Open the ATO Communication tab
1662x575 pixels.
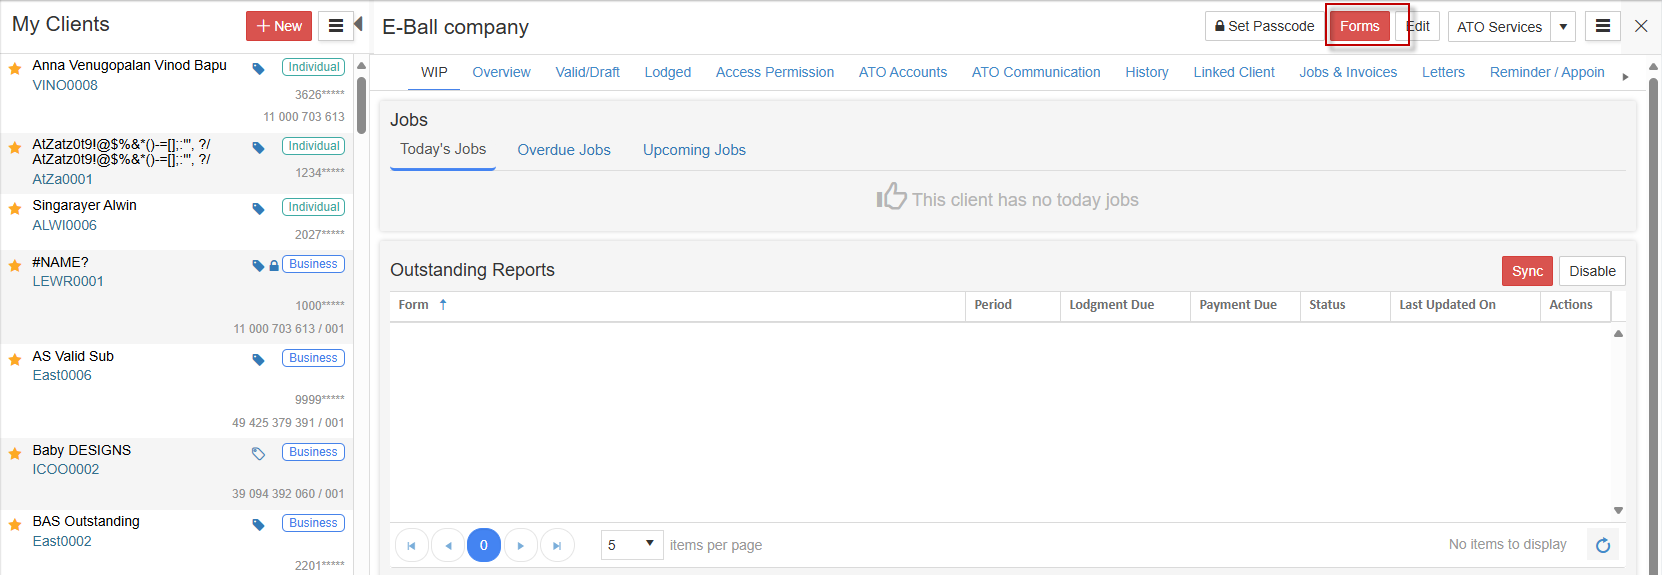1035,72
